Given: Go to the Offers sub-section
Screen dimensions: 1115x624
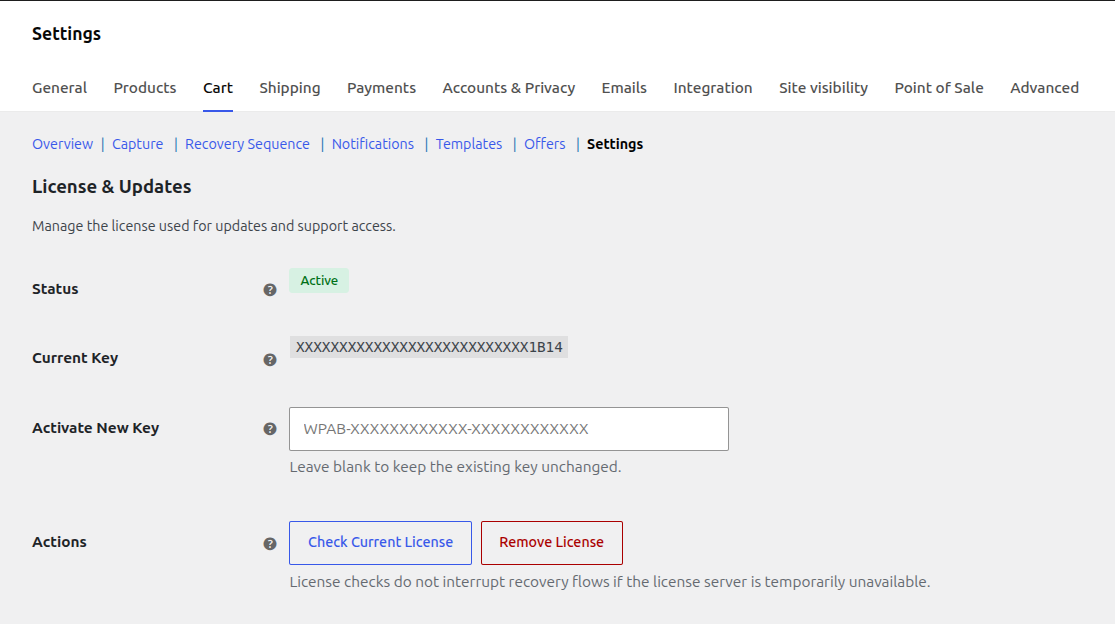Looking at the screenshot, I should click(x=545, y=144).
